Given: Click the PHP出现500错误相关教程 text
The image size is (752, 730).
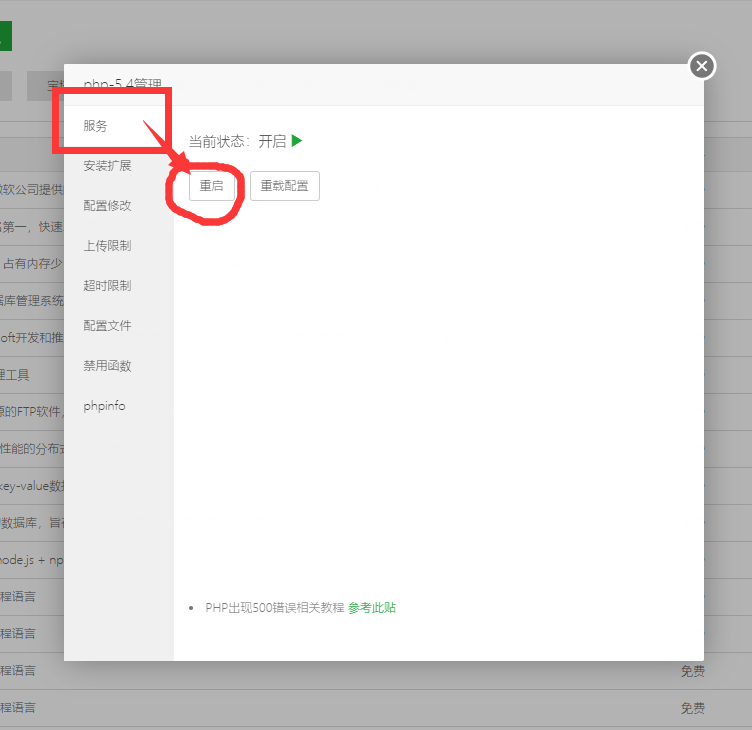Looking at the screenshot, I should pos(275,608).
